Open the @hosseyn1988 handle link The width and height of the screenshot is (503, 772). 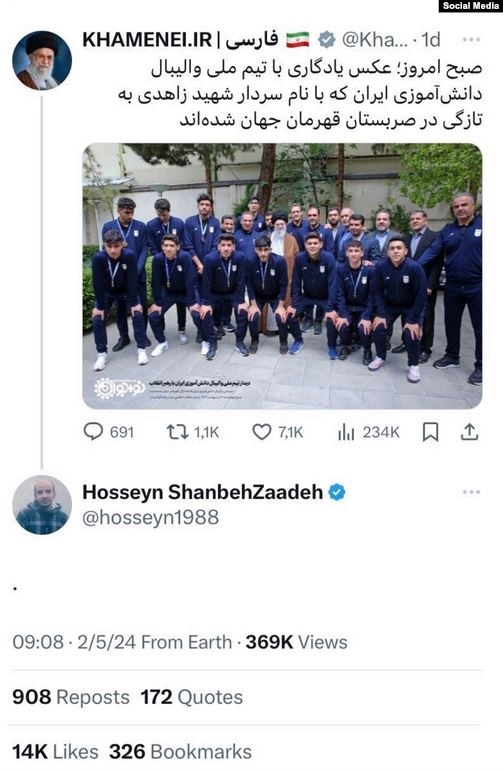tap(151, 517)
